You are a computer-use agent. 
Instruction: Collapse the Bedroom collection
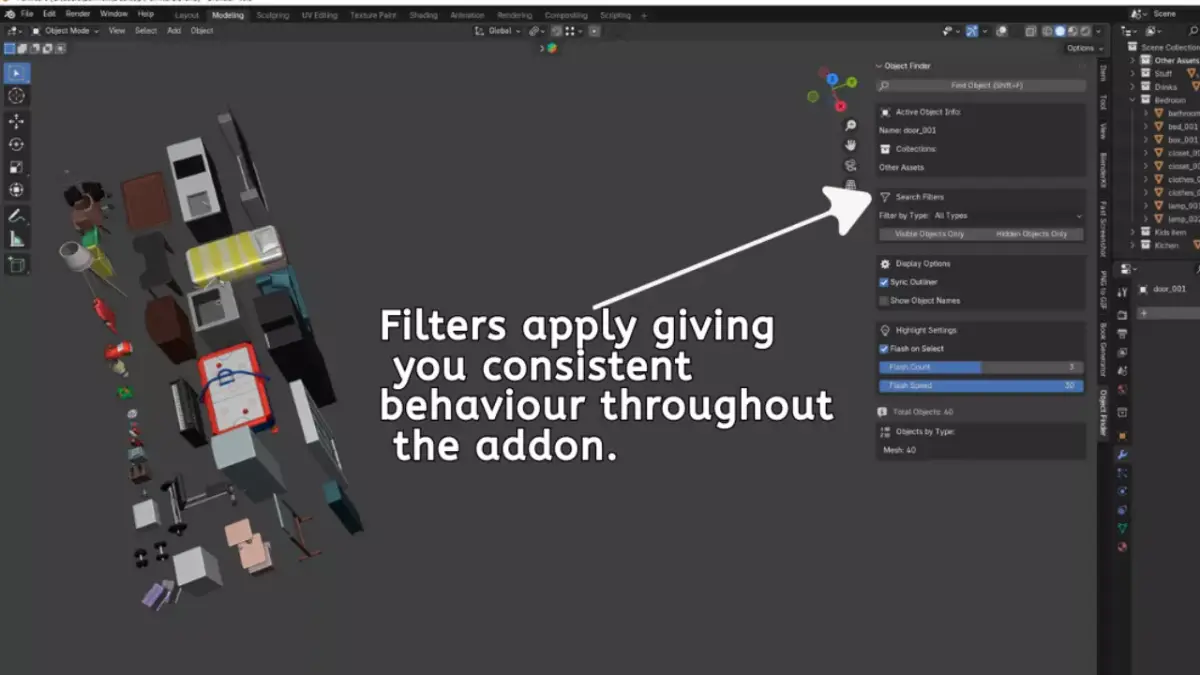click(x=1134, y=100)
